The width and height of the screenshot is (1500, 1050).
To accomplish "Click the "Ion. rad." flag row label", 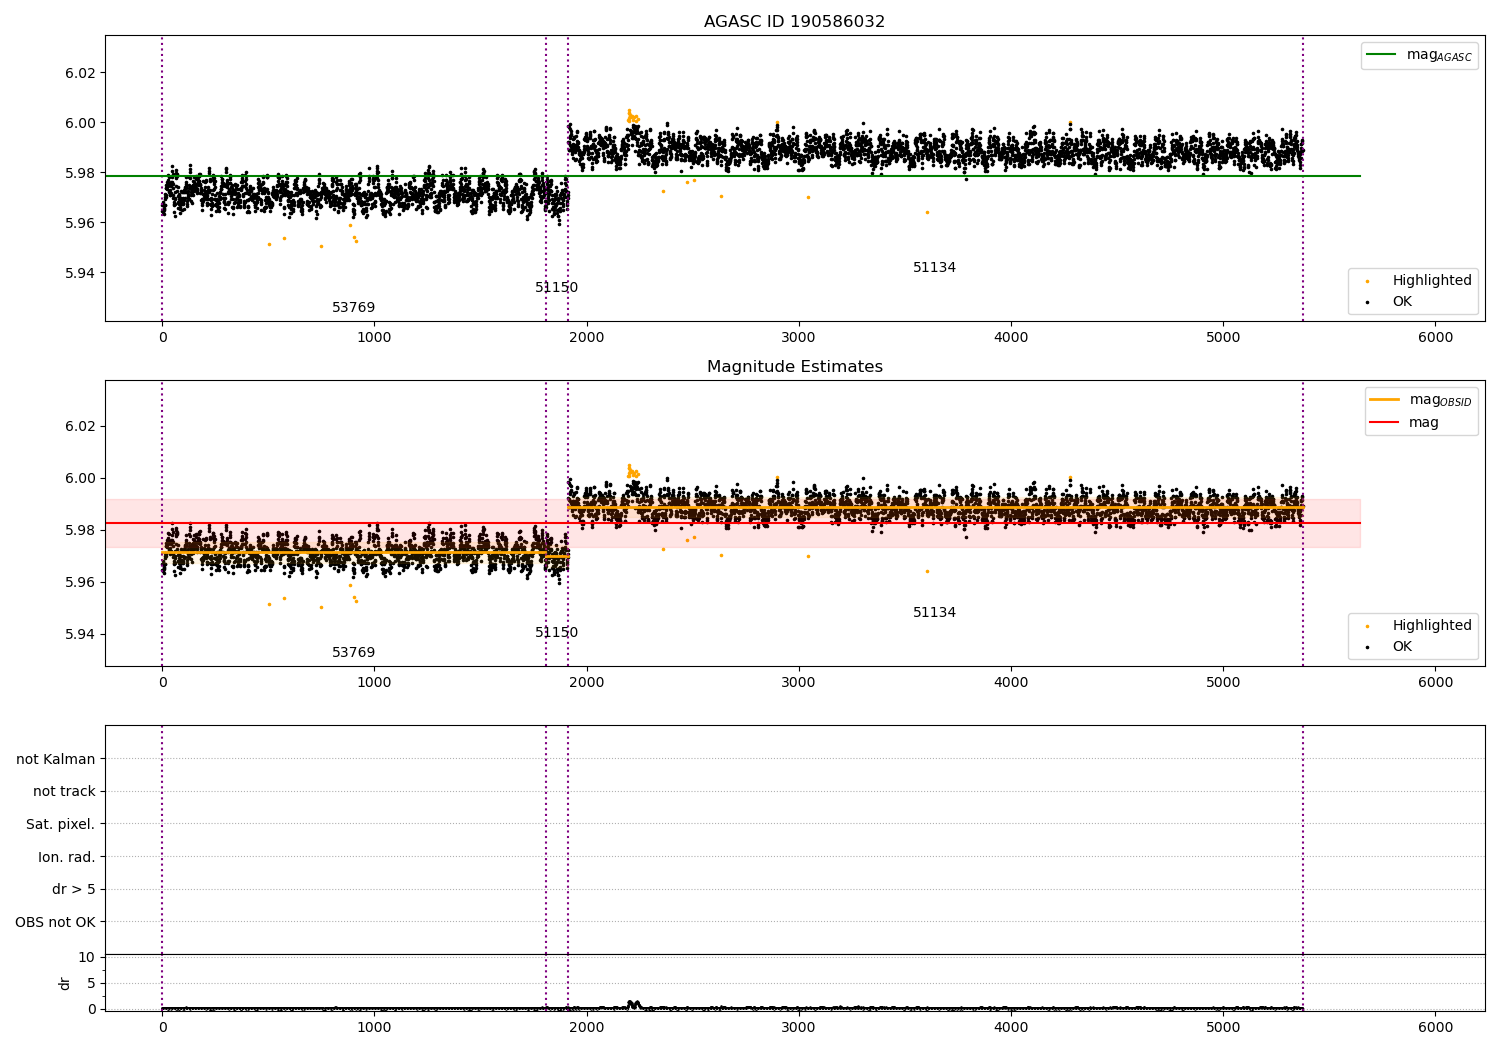I will tap(67, 857).
